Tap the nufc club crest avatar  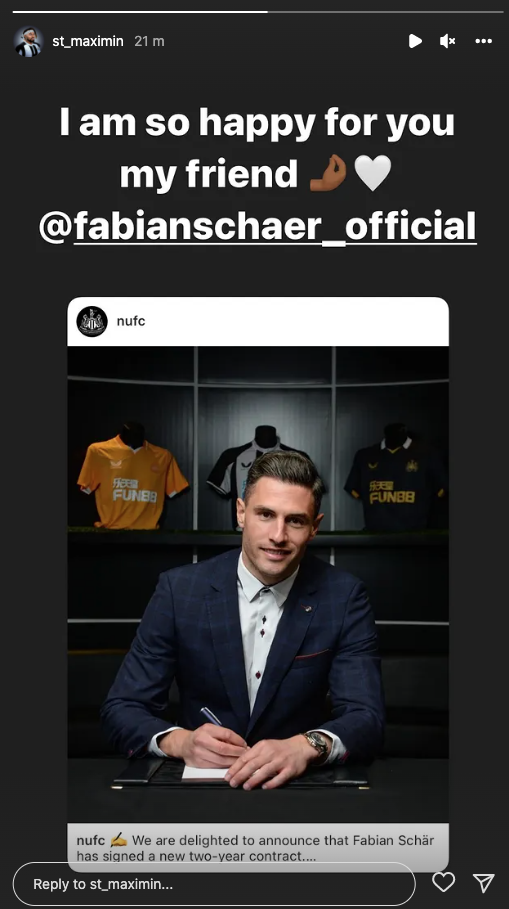[92, 321]
